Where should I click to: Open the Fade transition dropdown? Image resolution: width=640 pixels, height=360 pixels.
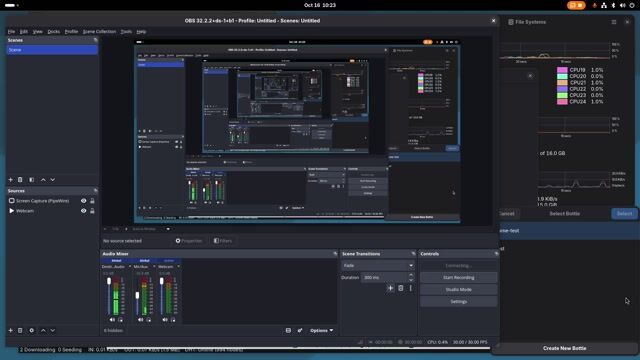tap(378, 265)
